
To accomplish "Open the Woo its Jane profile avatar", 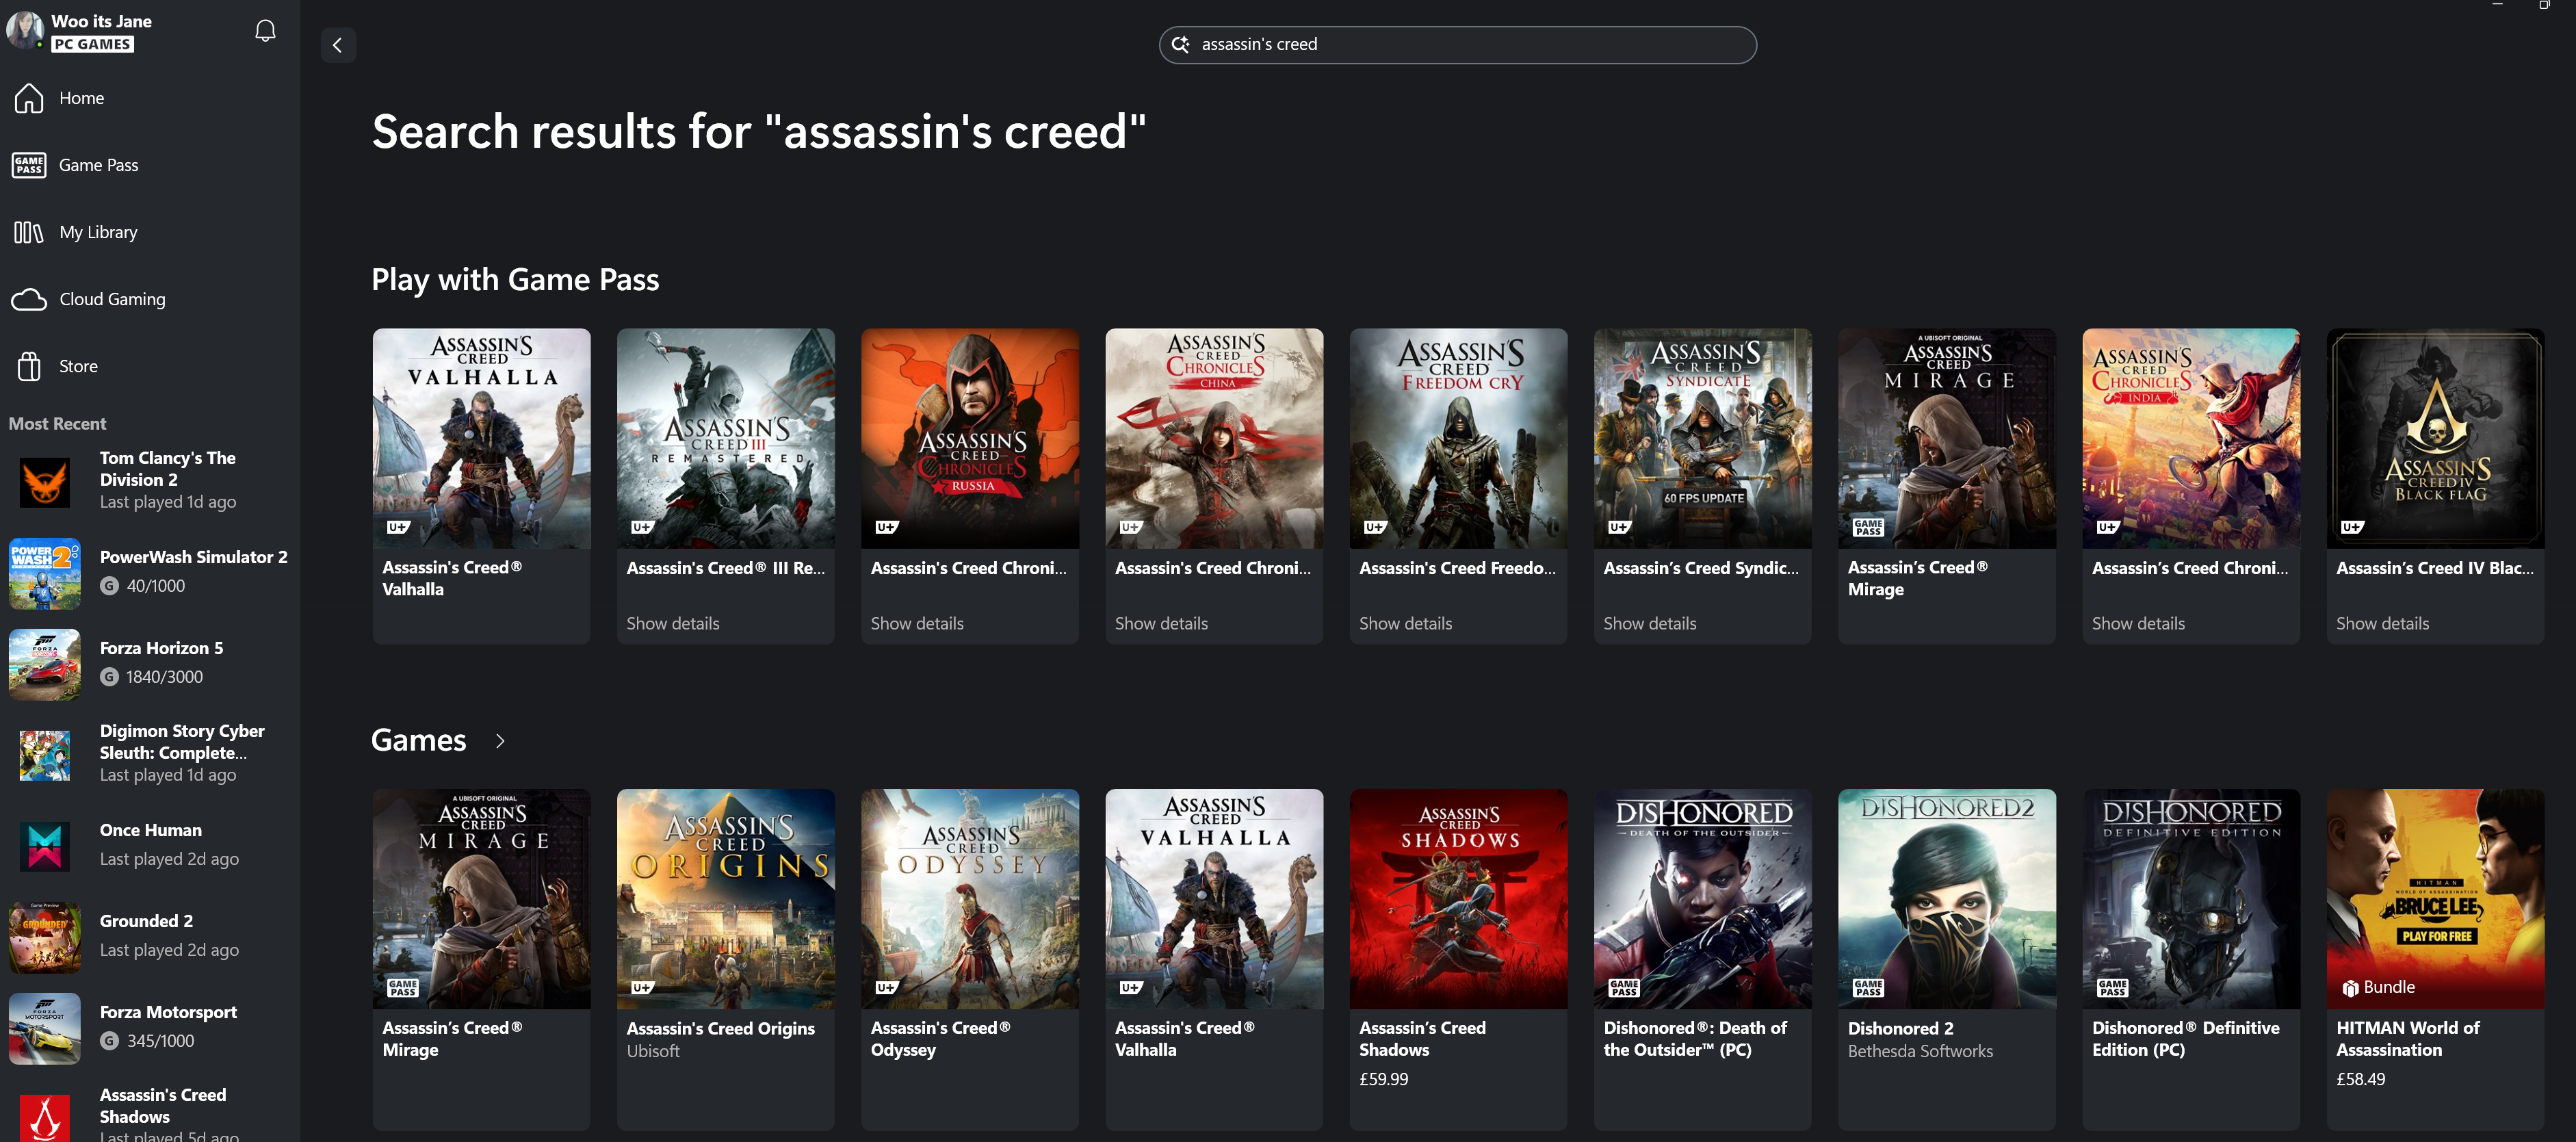I will pyautogui.click(x=24, y=30).
